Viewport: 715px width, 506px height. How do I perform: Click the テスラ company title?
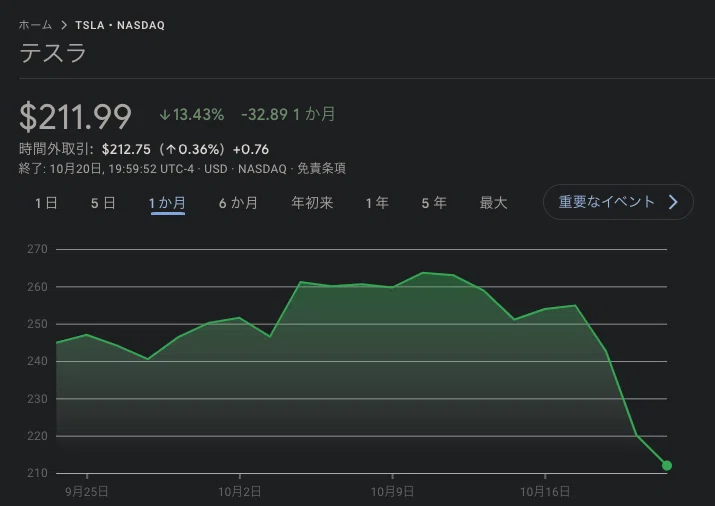pyautogui.click(x=53, y=52)
